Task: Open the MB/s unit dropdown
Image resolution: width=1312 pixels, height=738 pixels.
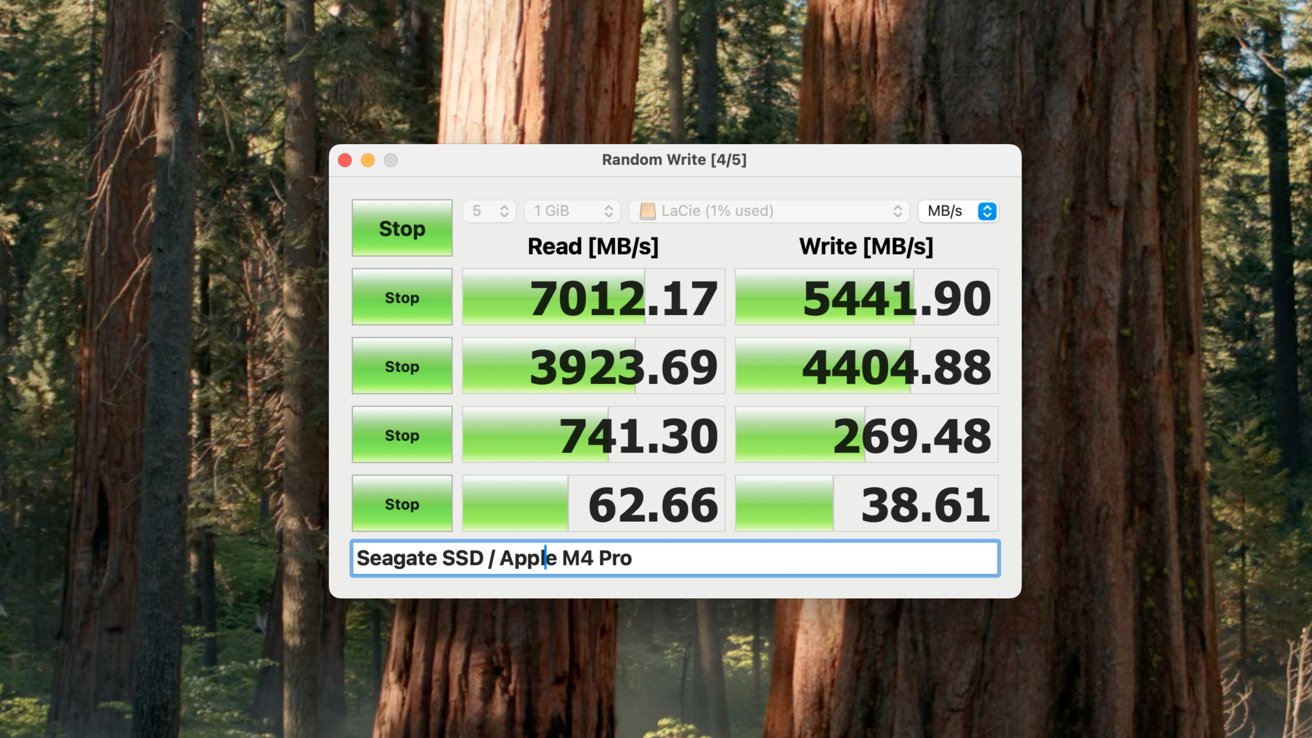Action: [x=958, y=211]
